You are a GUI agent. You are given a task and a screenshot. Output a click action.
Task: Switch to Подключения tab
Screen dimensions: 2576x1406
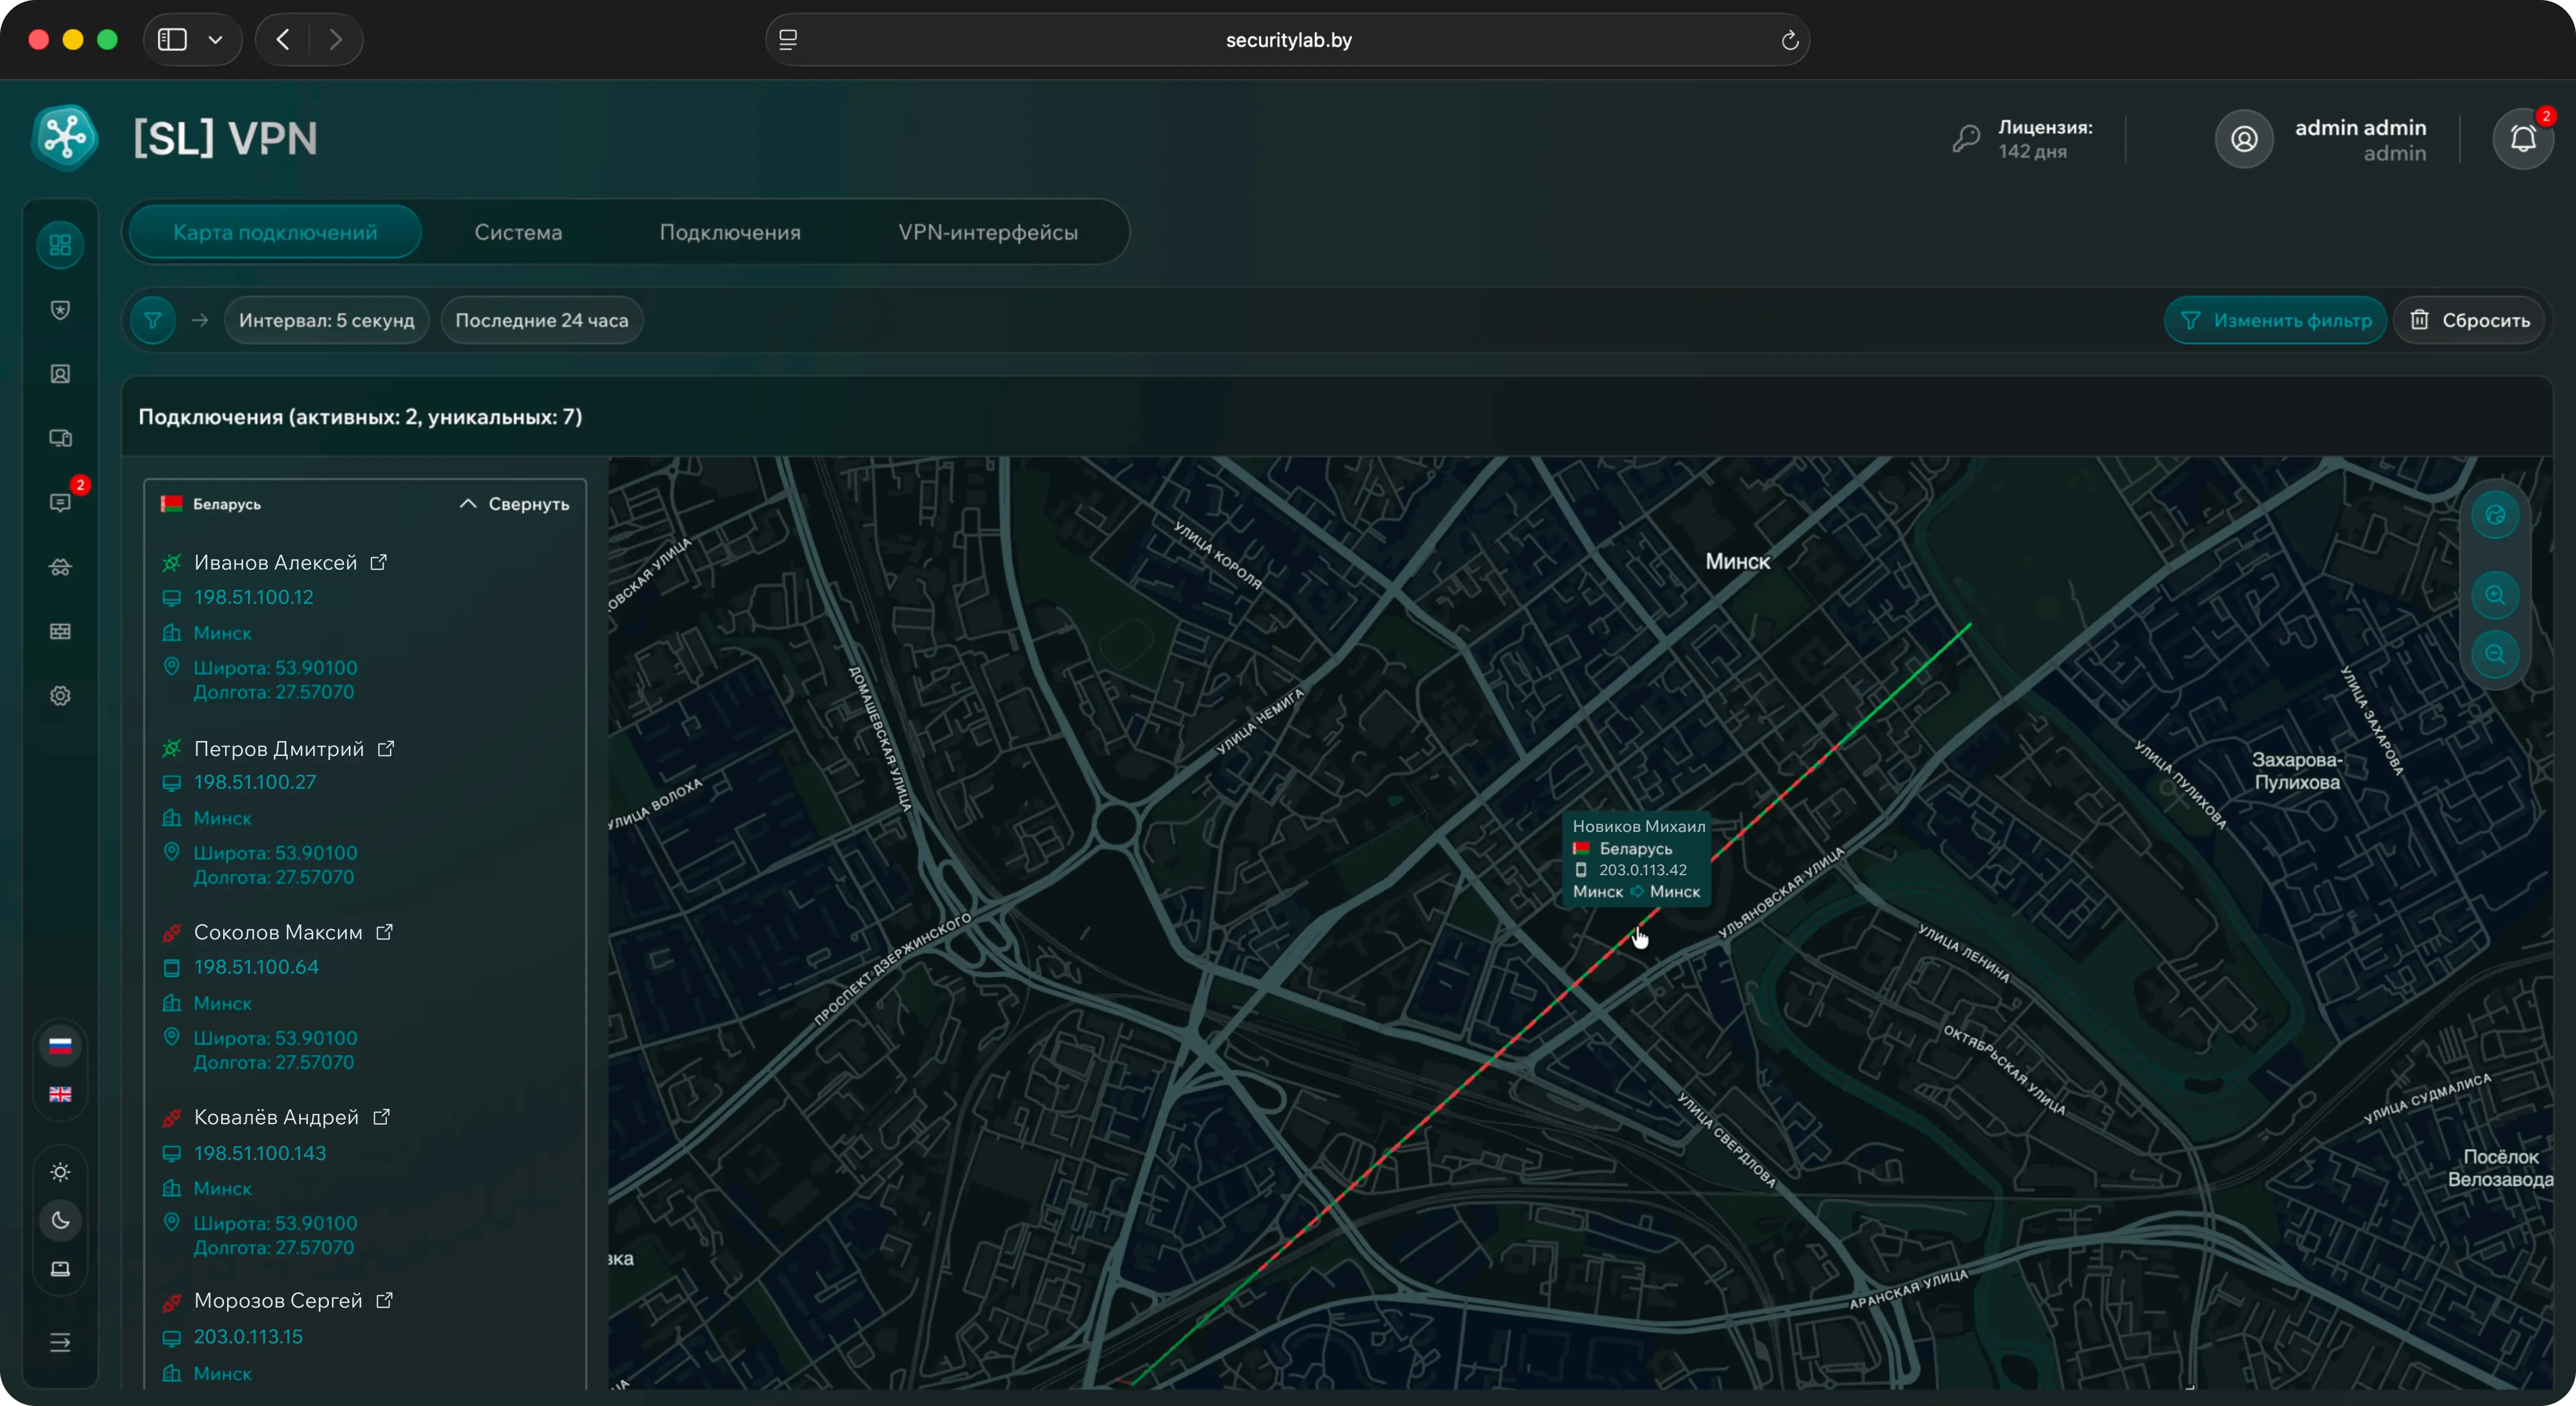(x=730, y=232)
